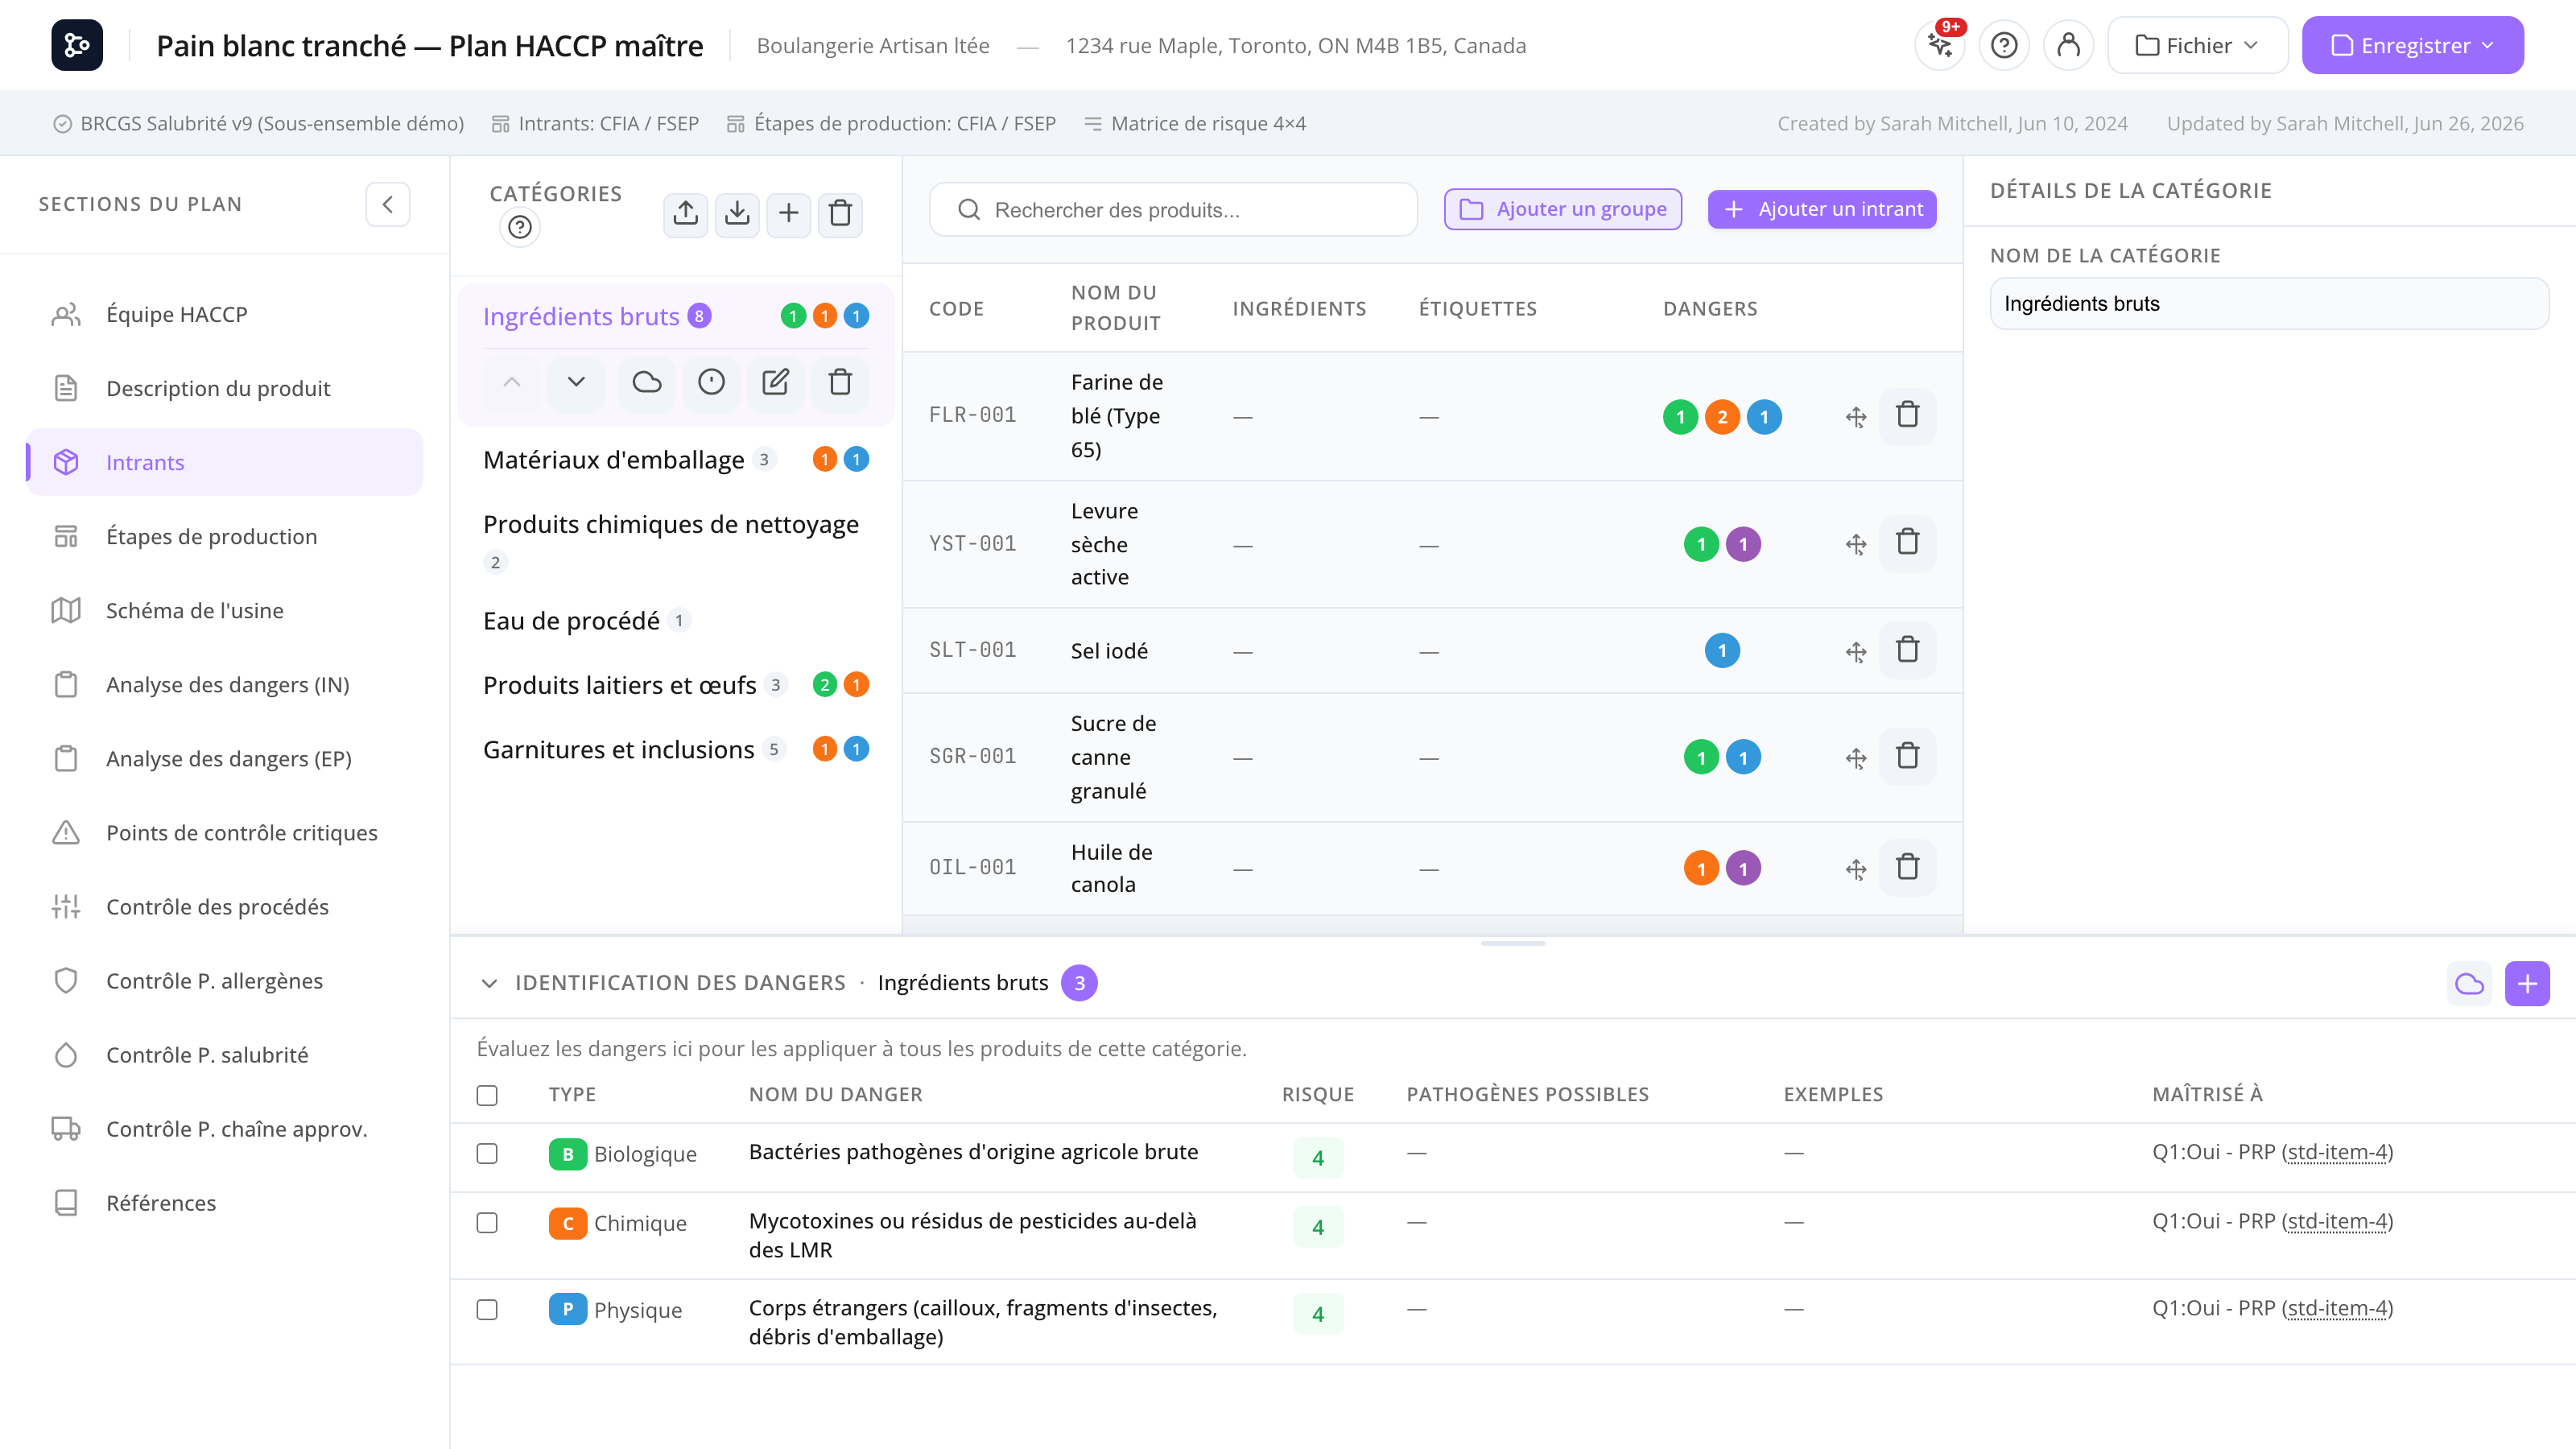Delete categories with toolbar trash icon
The image size is (2576, 1449).
[840, 213]
